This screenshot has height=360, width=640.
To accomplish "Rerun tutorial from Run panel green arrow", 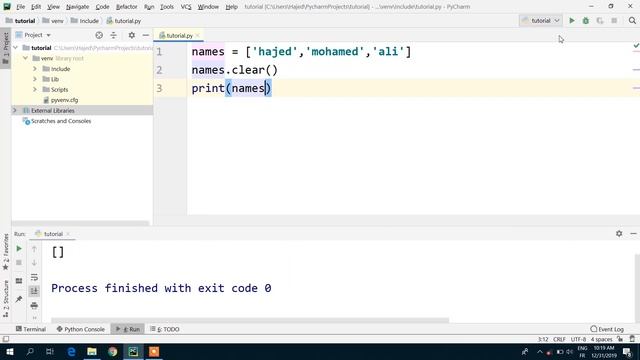I will (19, 249).
